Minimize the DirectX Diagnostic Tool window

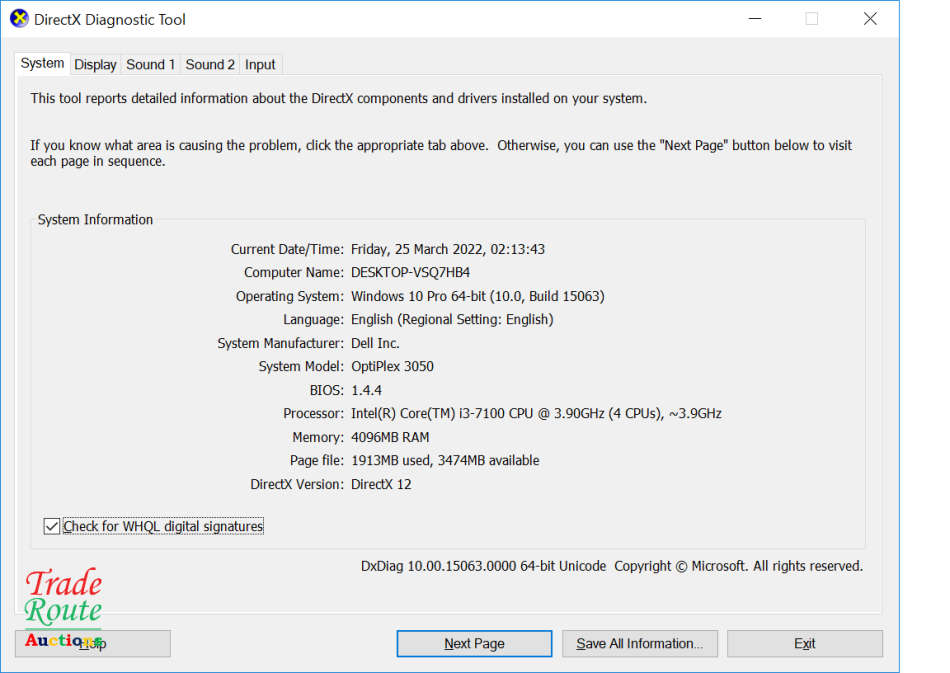click(x=753, y=19)
